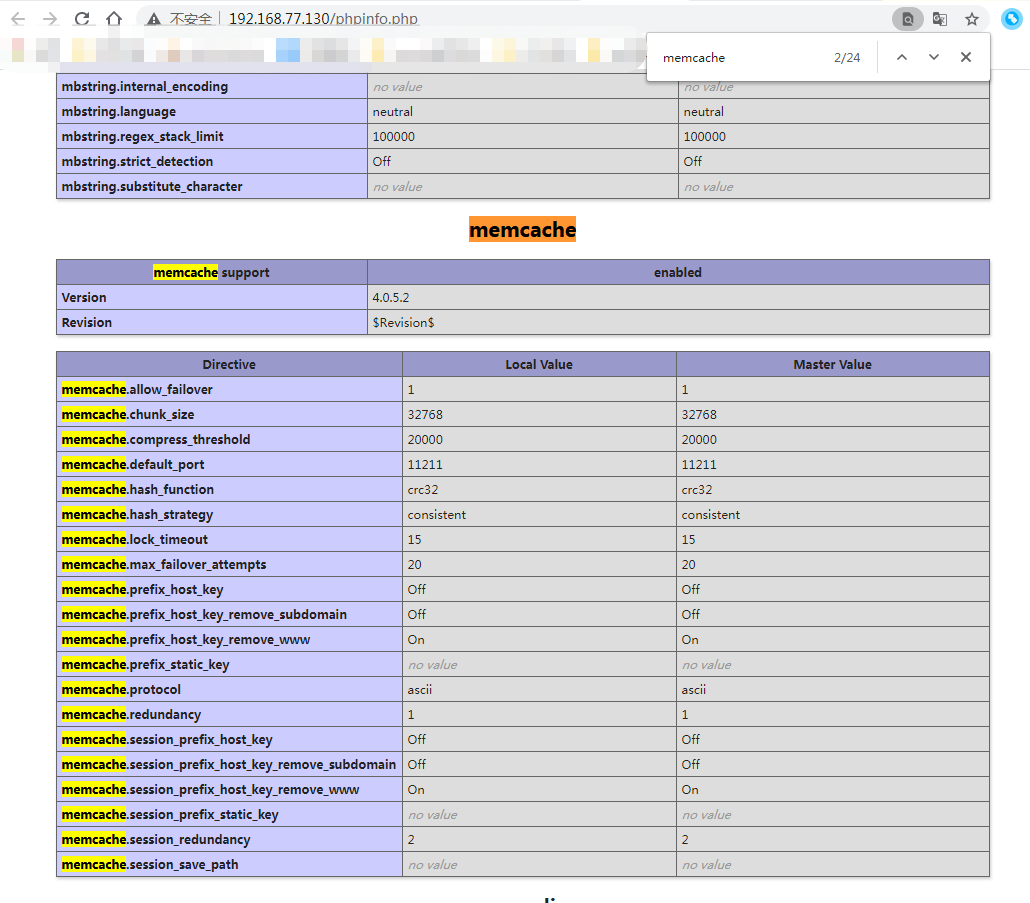1030x903 pixels.
Task: Click the not-secure warning icon
Action: (154, 19)
